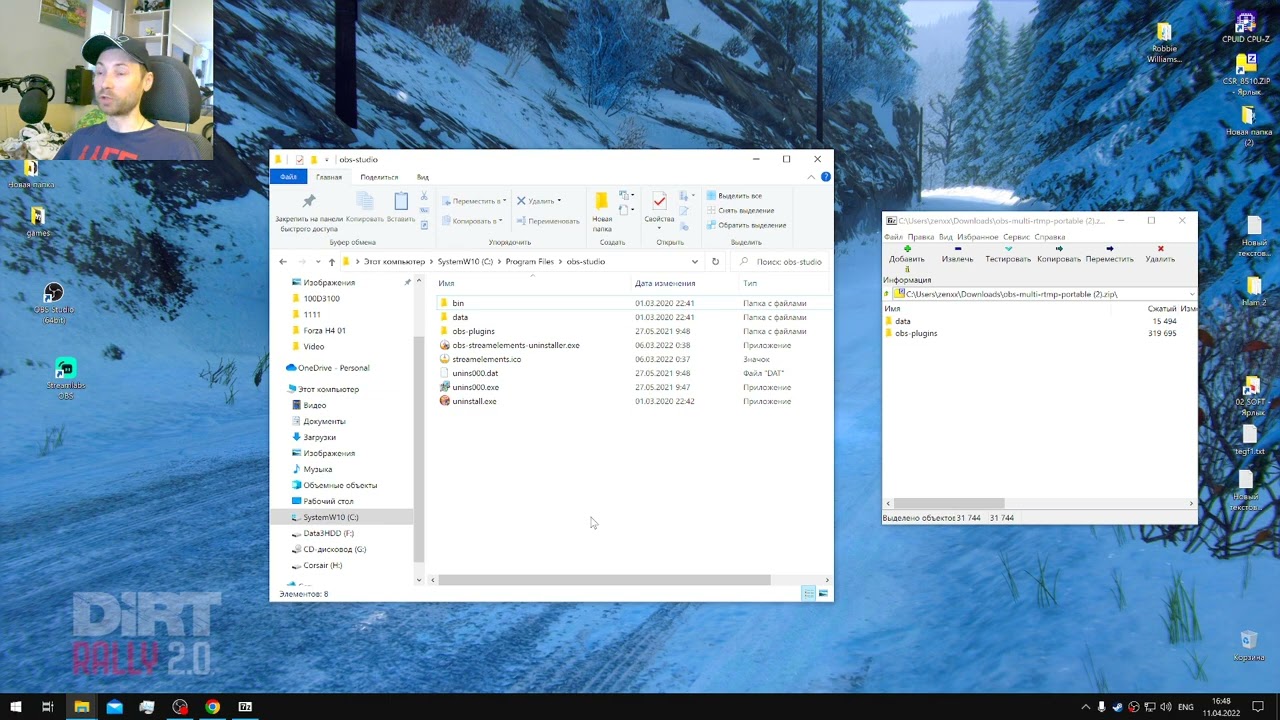Open 7-Zip path bar dropdown
Image resolution: width=1280 pixels, height=720 pixels.
click(x=1192, y=294)
